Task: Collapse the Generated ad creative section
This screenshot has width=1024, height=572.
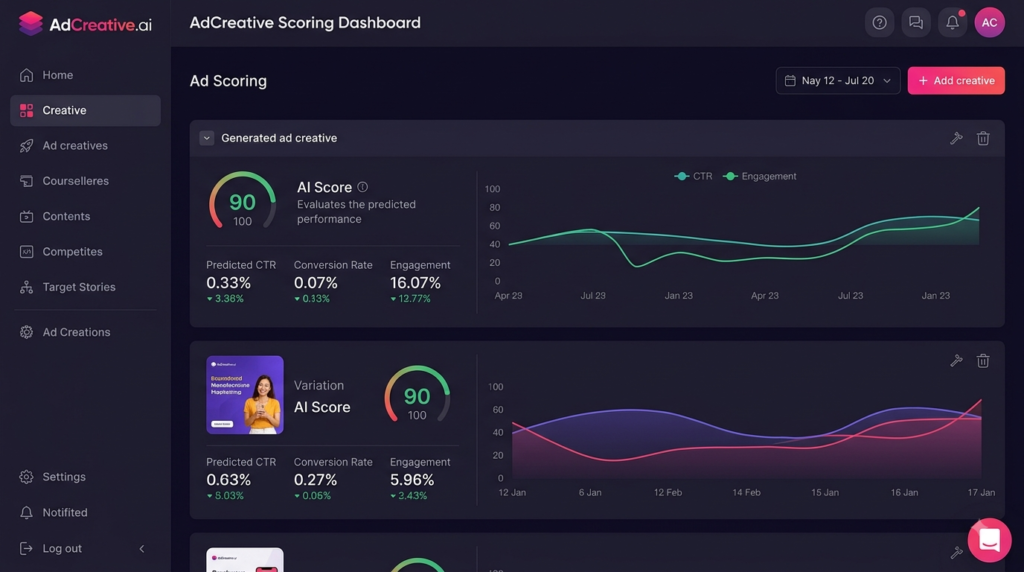Action: [x=206, y=138]
